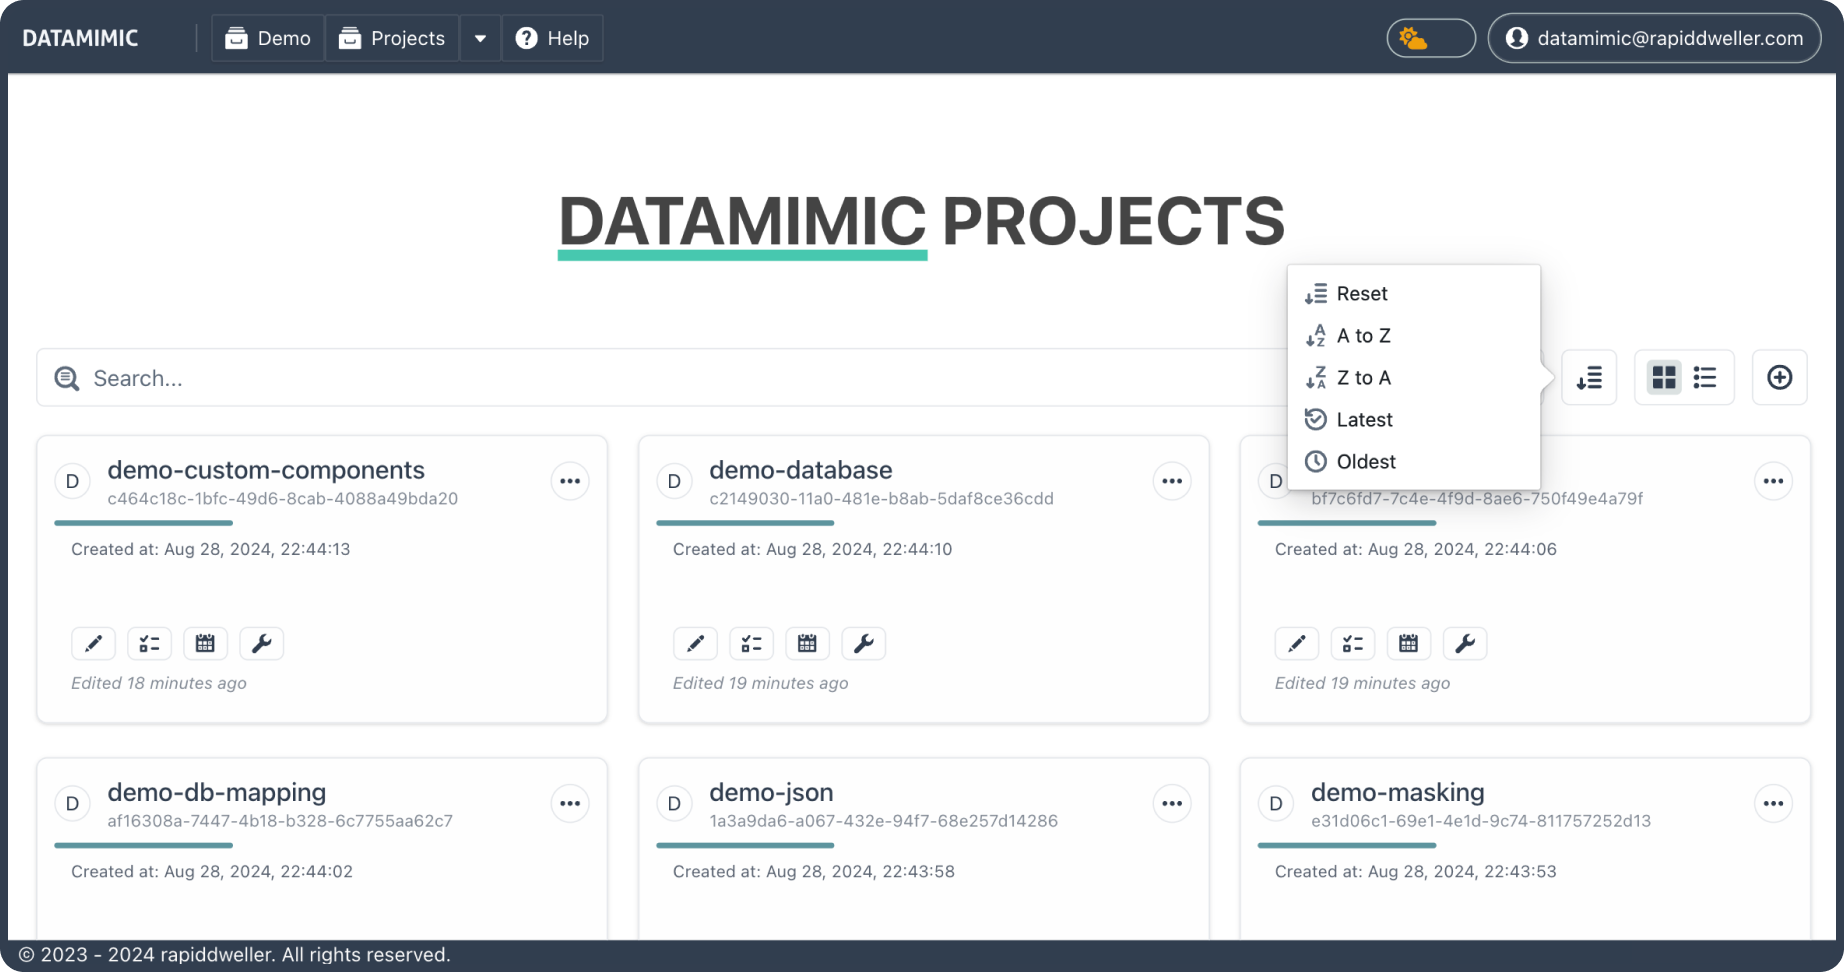Open the datamimic@rapiddweller.com account menu

[x=1654, y=38]
